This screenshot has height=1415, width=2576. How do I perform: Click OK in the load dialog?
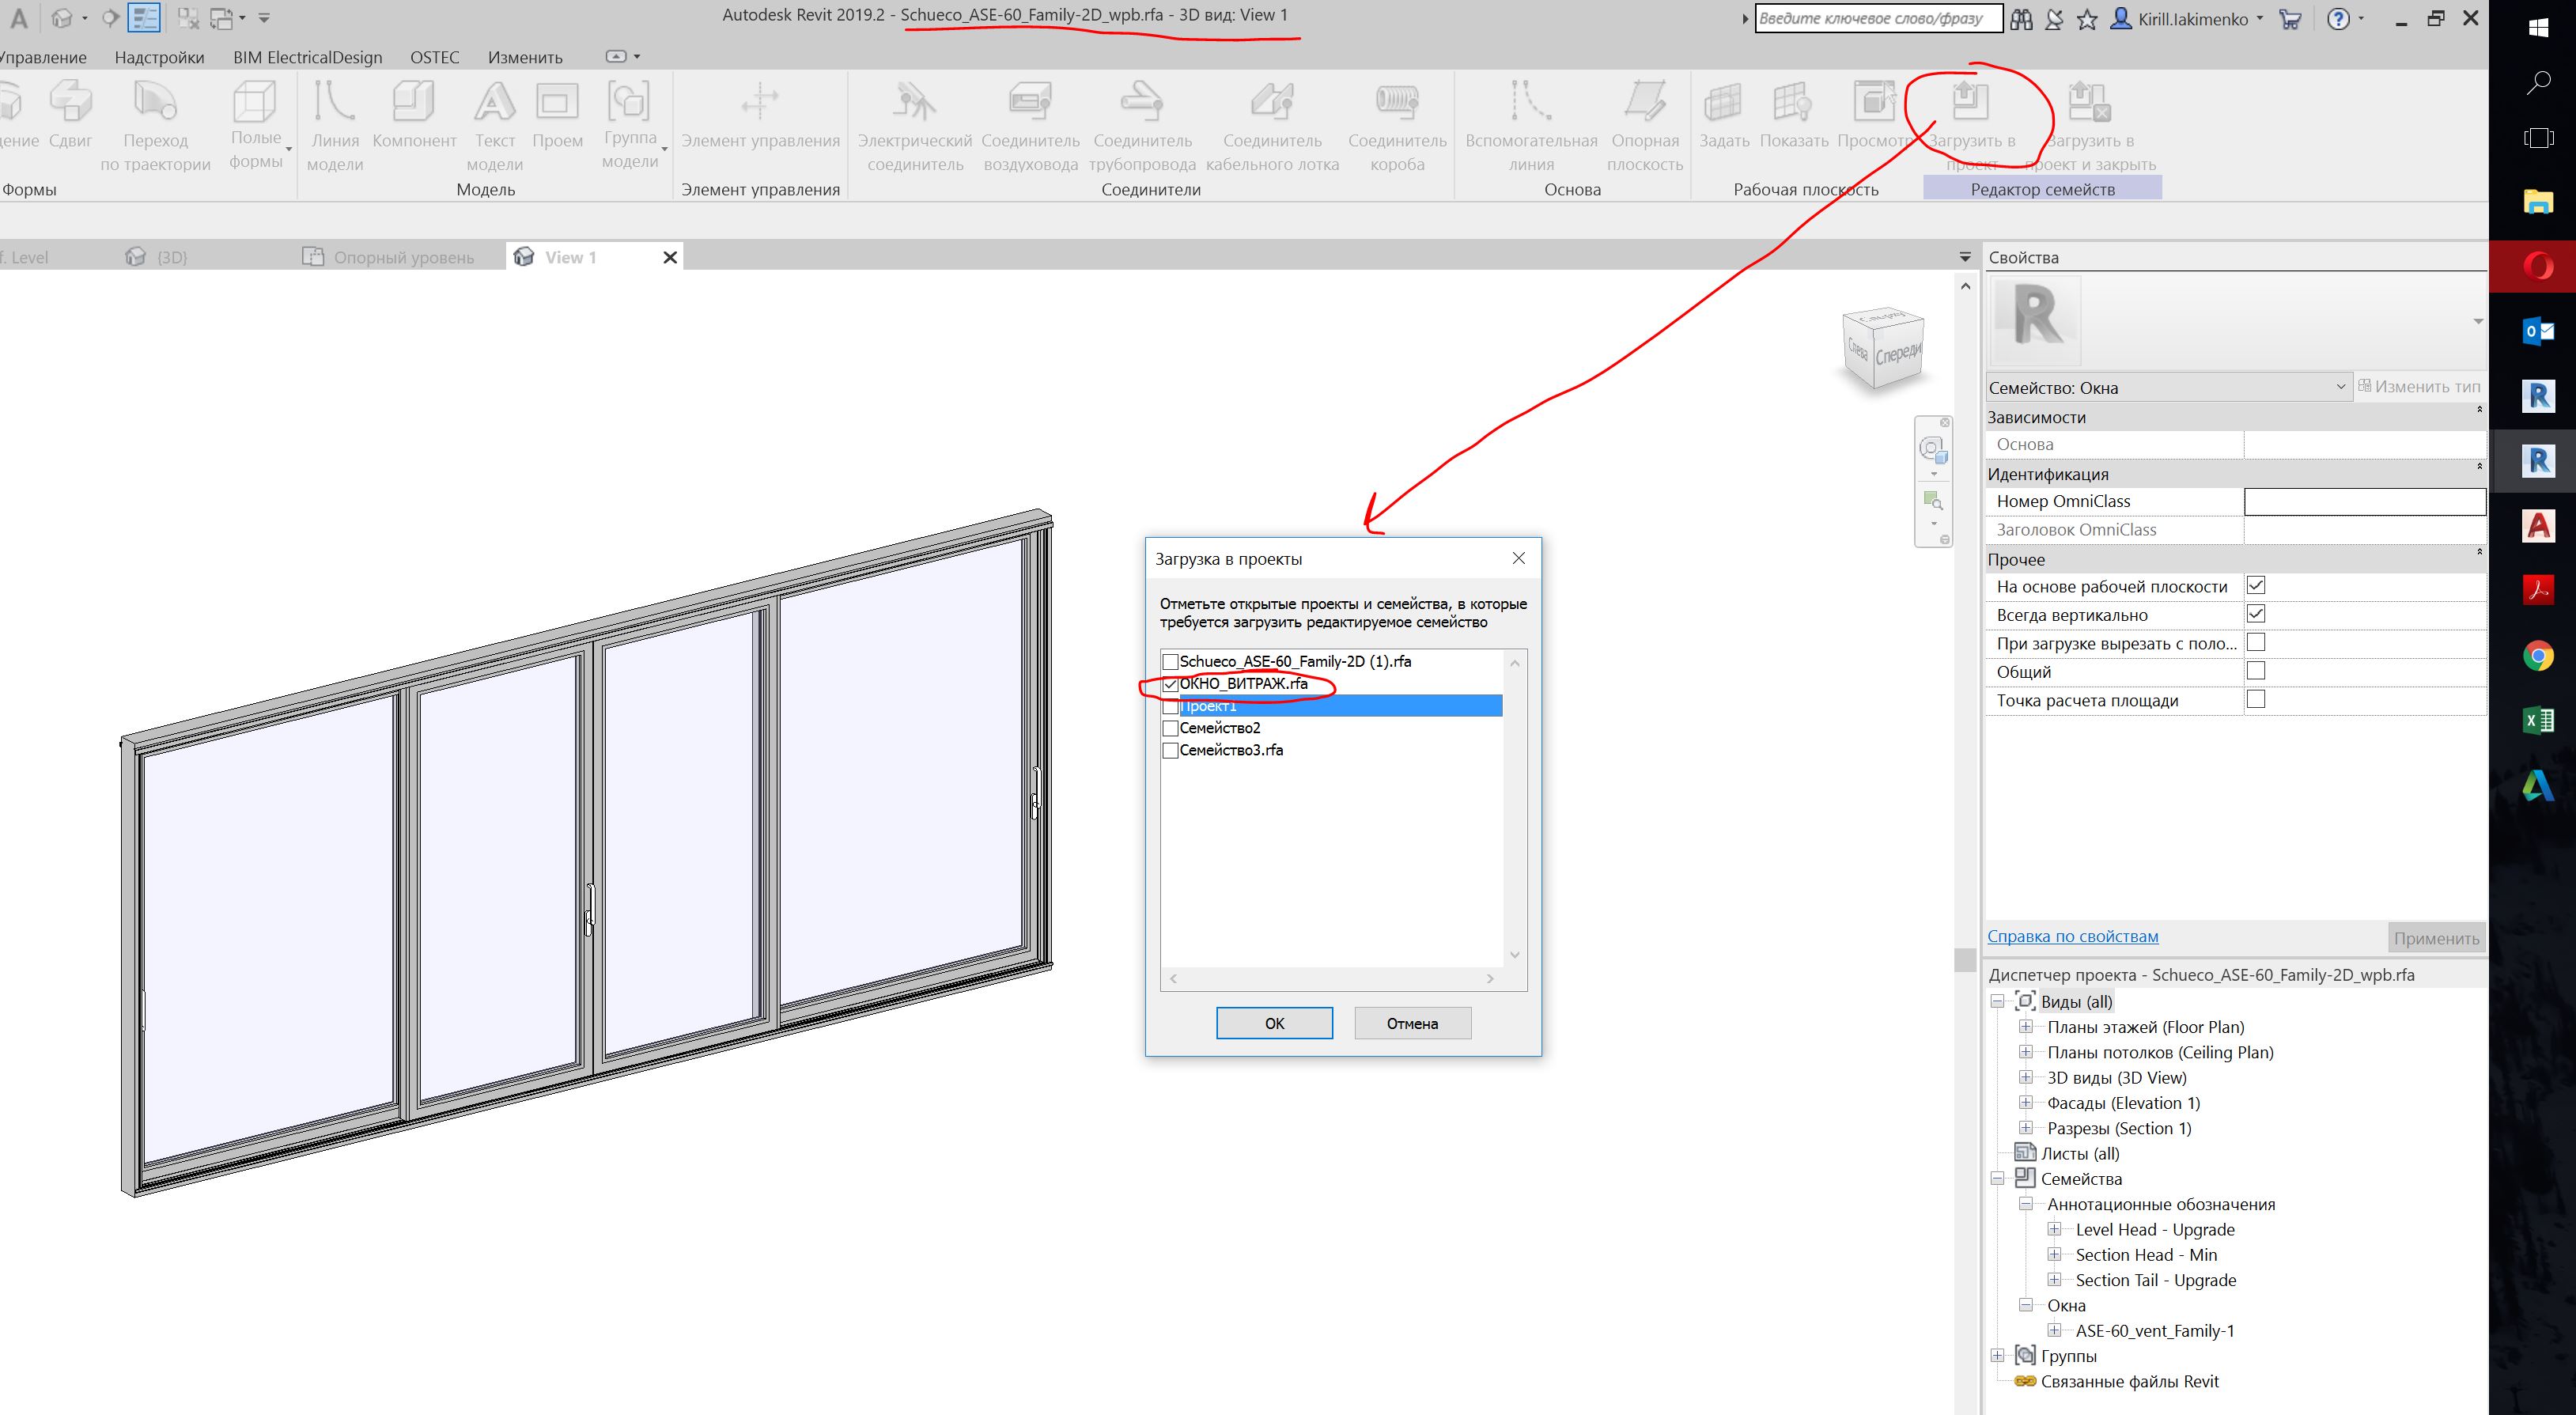(x=1274, y=1023)
